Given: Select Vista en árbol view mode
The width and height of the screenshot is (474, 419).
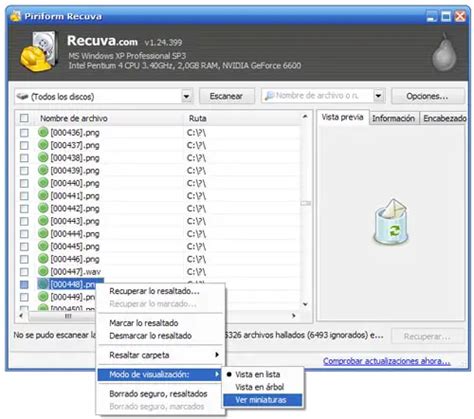Looking at the screenshot, I should pyautogui.click(x=259, y=387).
